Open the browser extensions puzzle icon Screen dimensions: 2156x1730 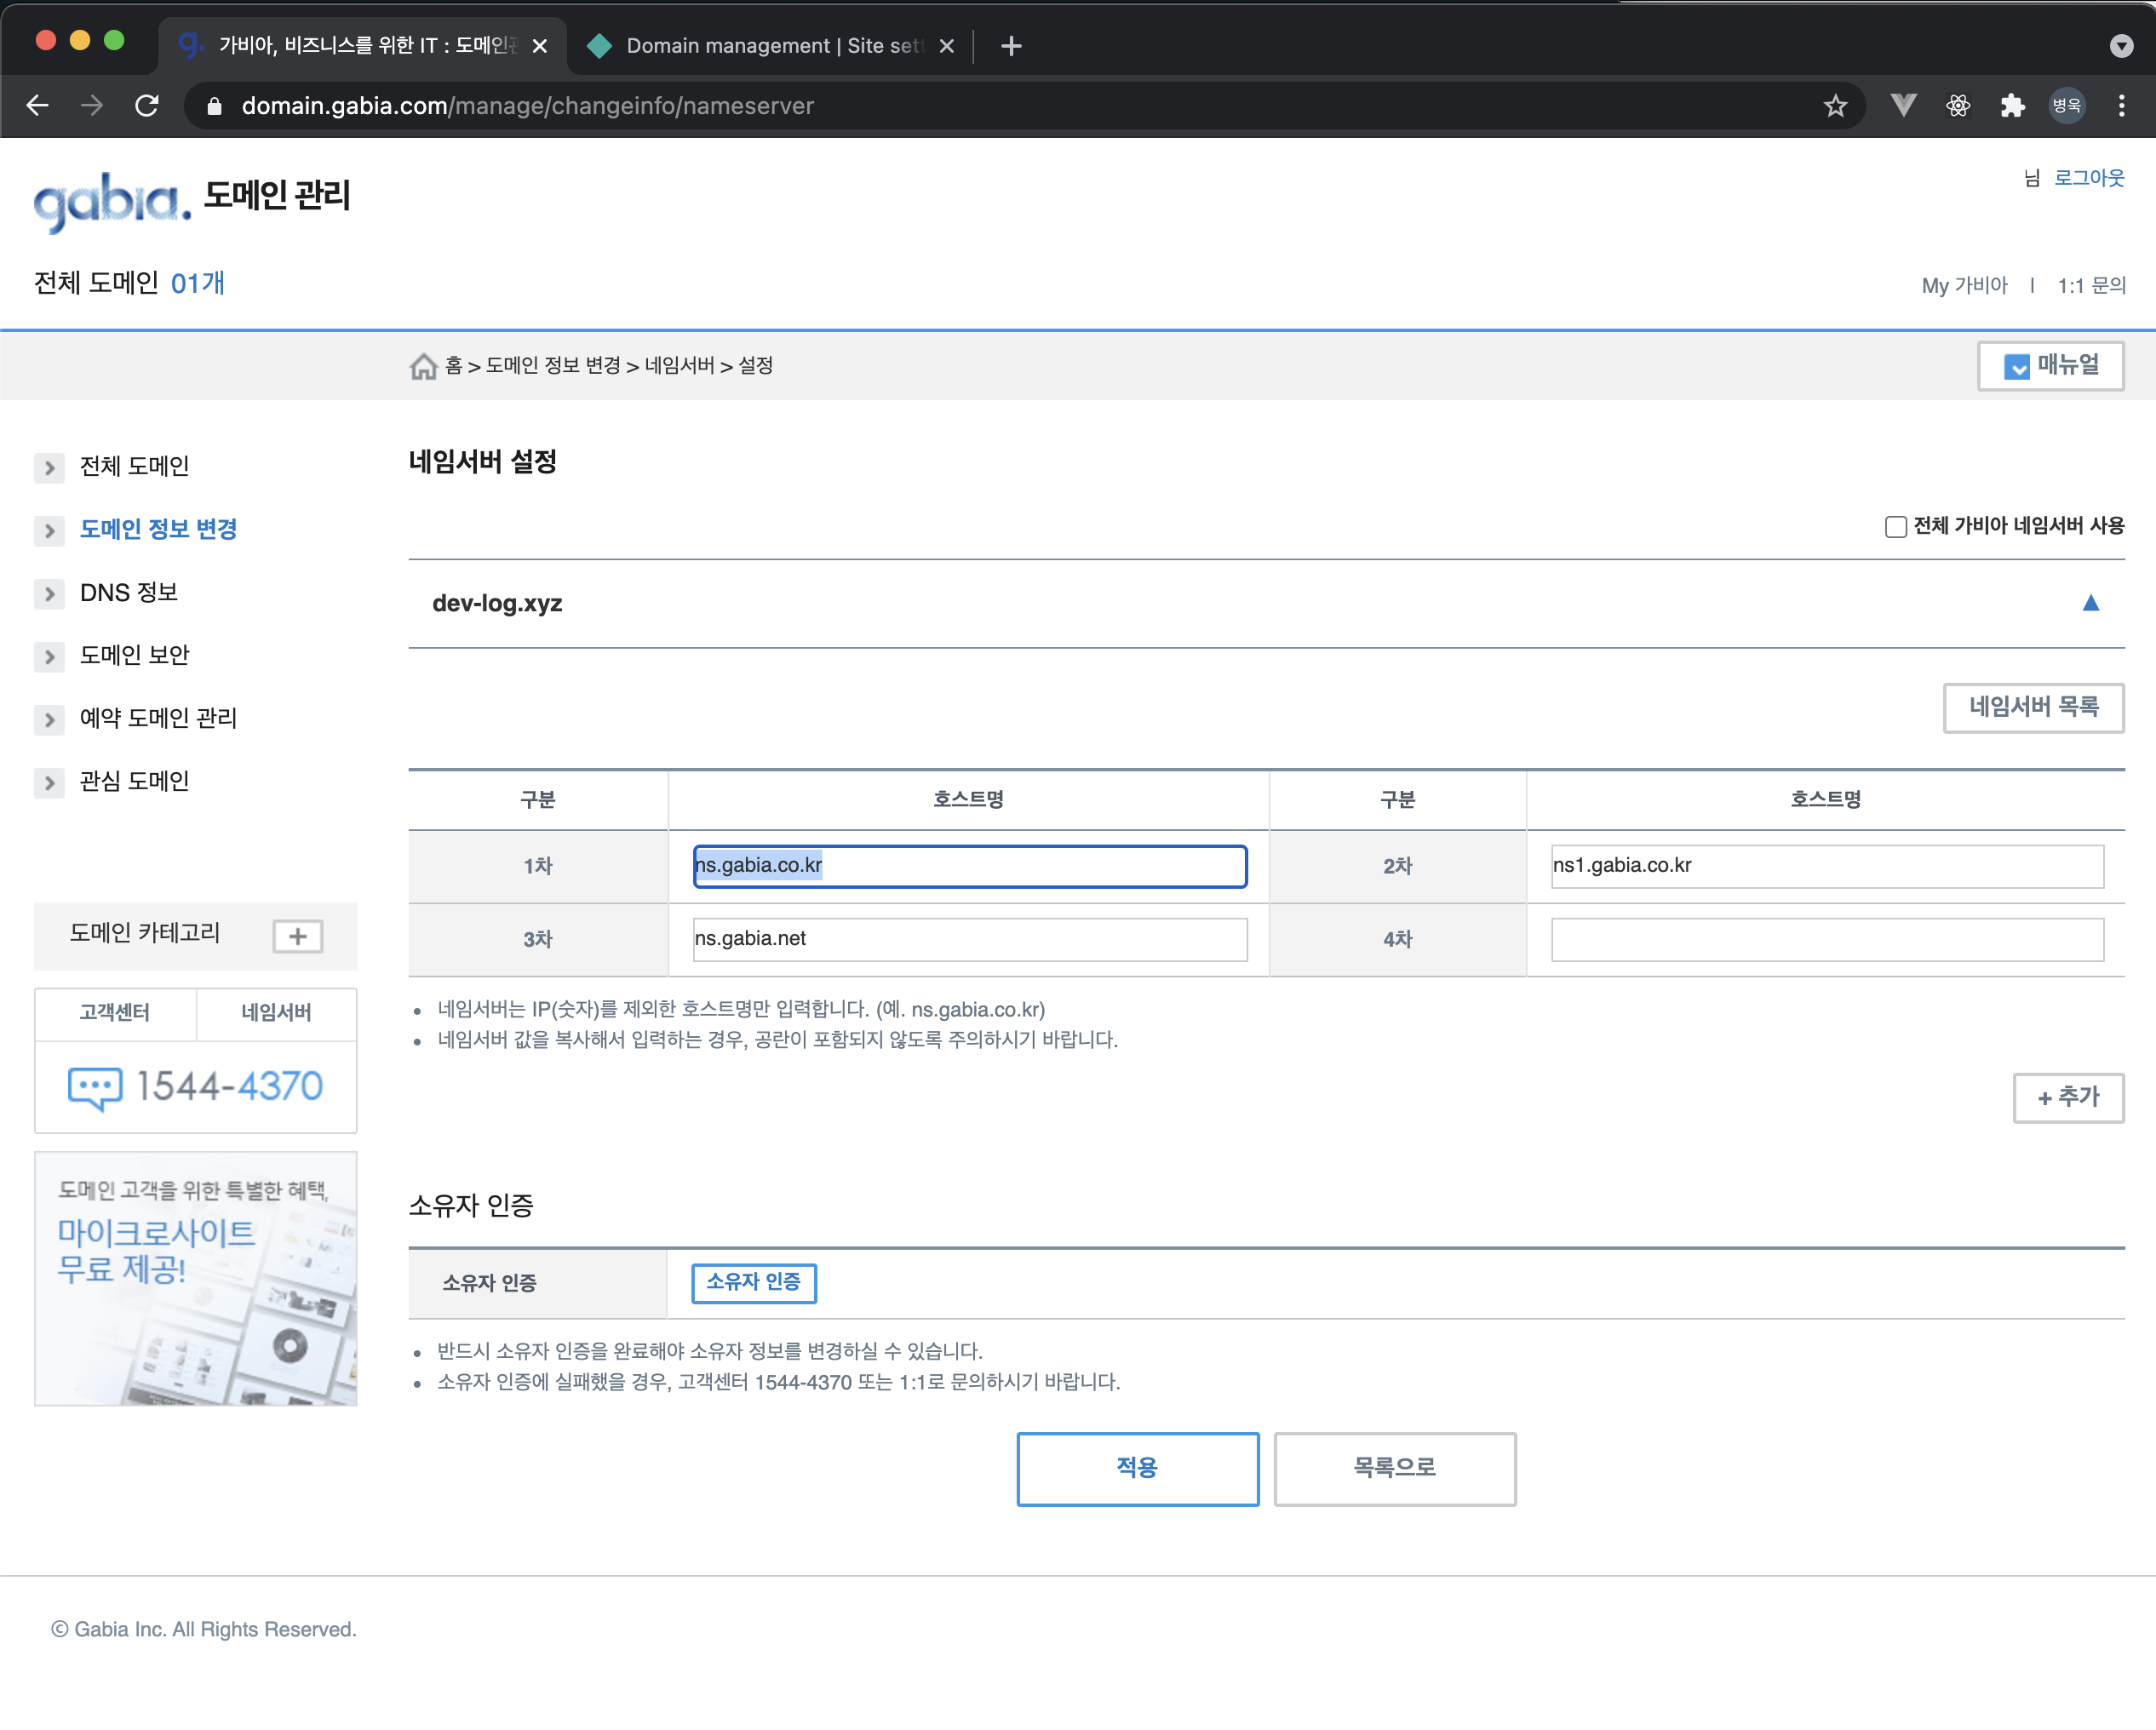click(2012, 106)
